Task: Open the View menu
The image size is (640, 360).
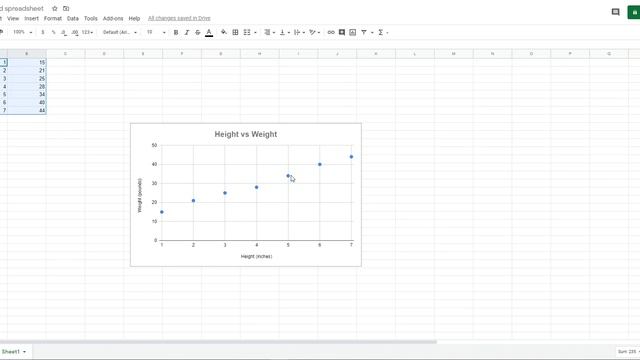Action: point(13,18)
